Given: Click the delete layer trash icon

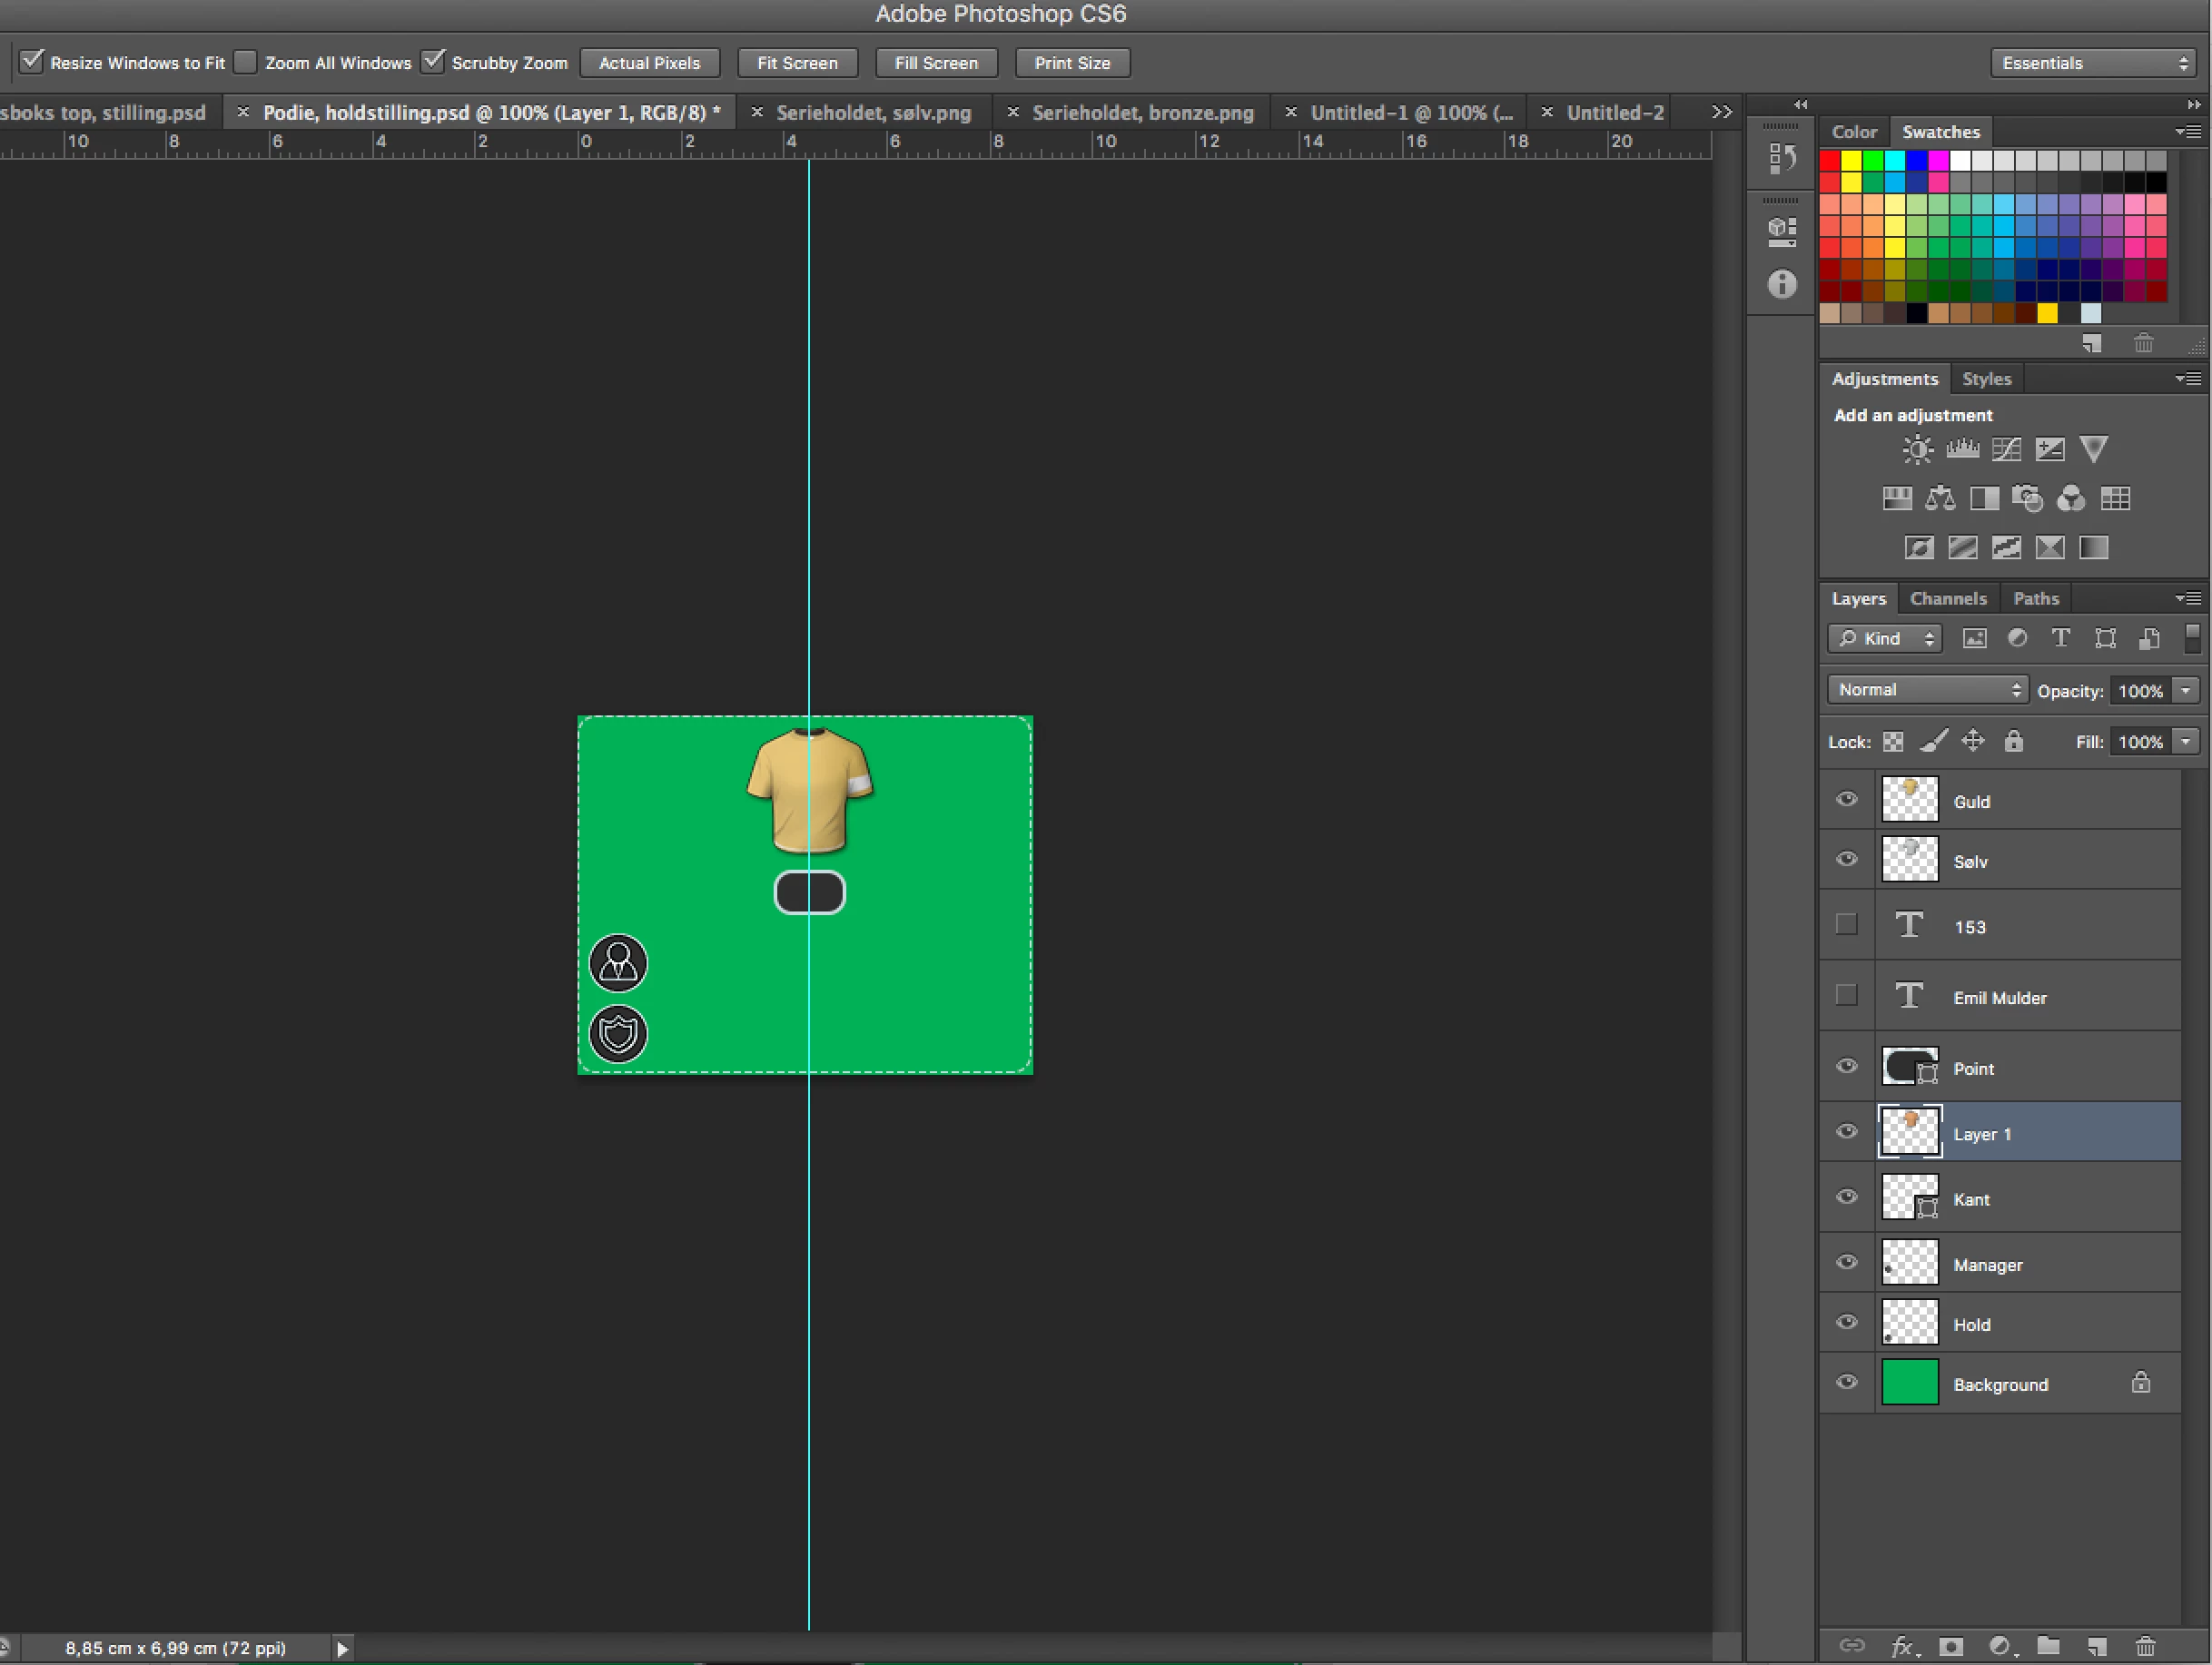Looking at the screenshot, I should tap(2145, 1645).
